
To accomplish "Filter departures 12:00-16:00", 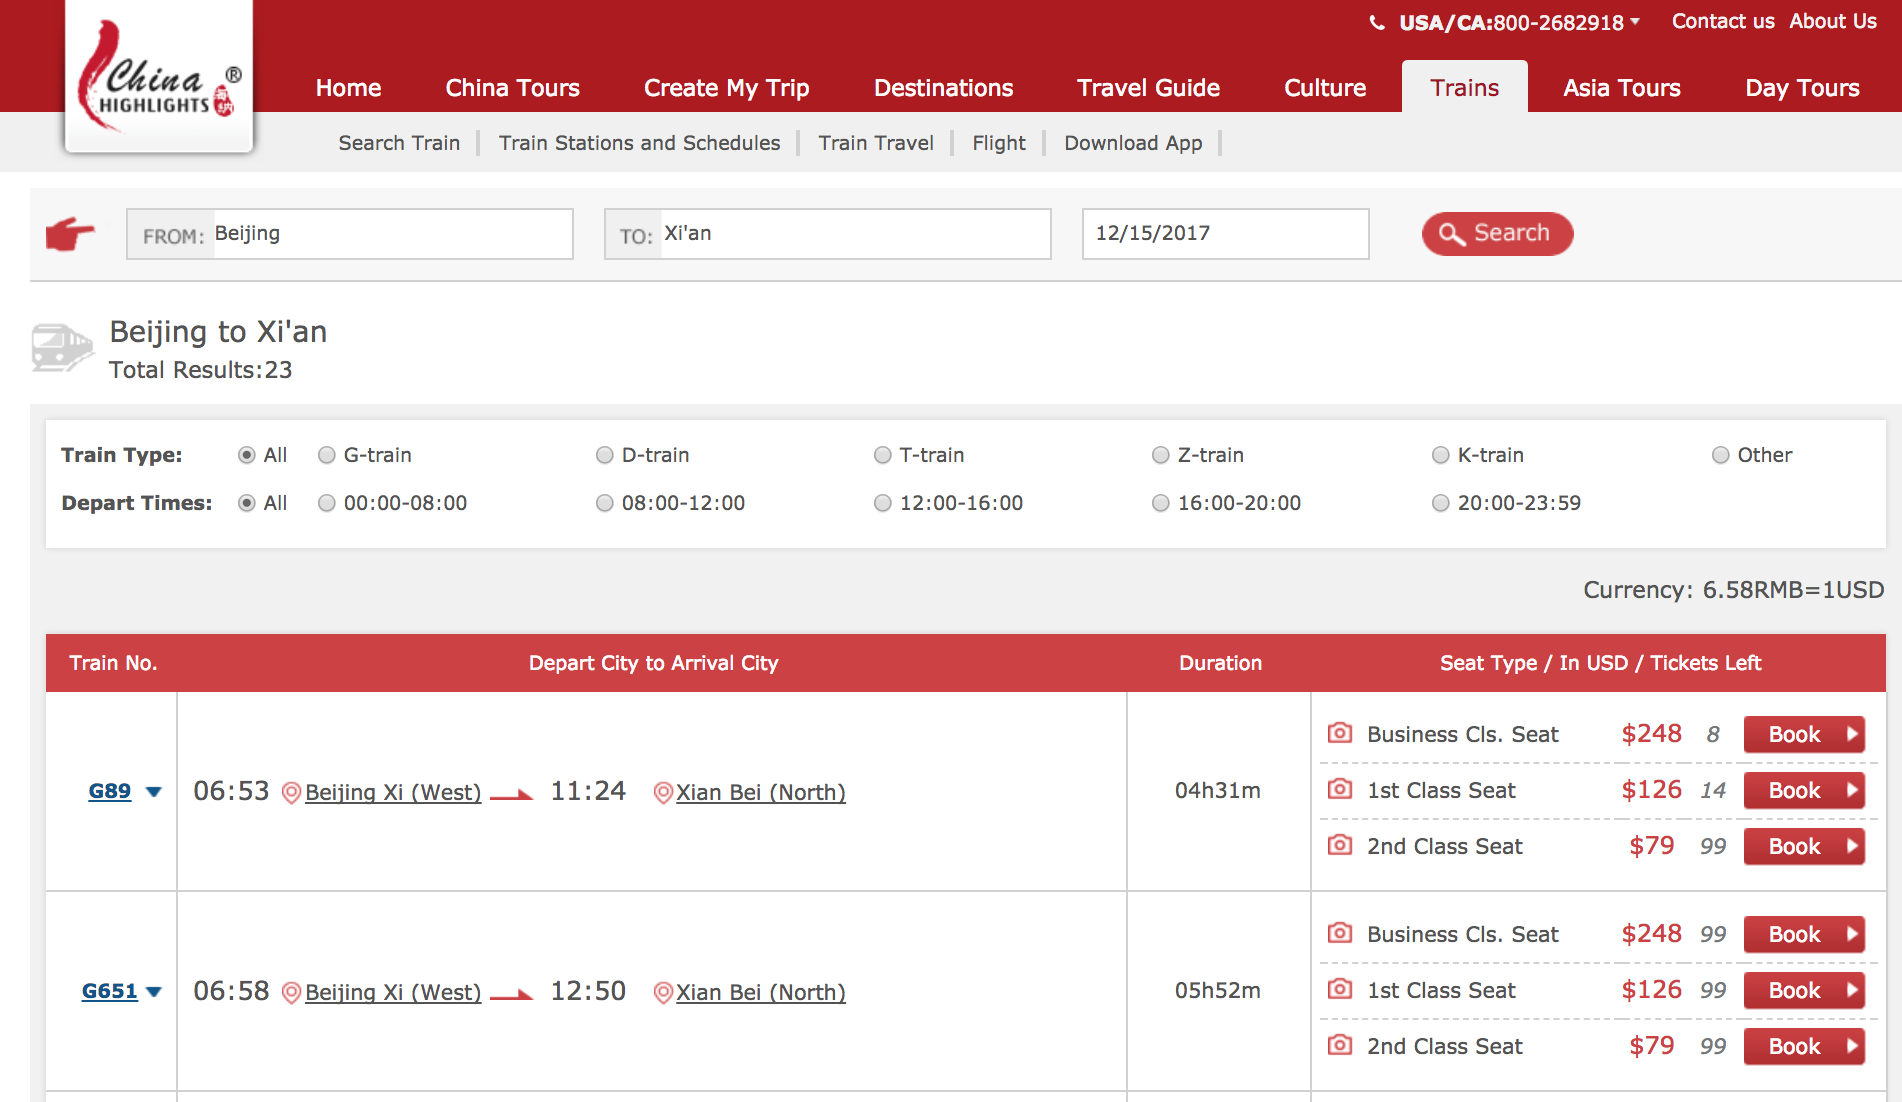I will 882,503.
